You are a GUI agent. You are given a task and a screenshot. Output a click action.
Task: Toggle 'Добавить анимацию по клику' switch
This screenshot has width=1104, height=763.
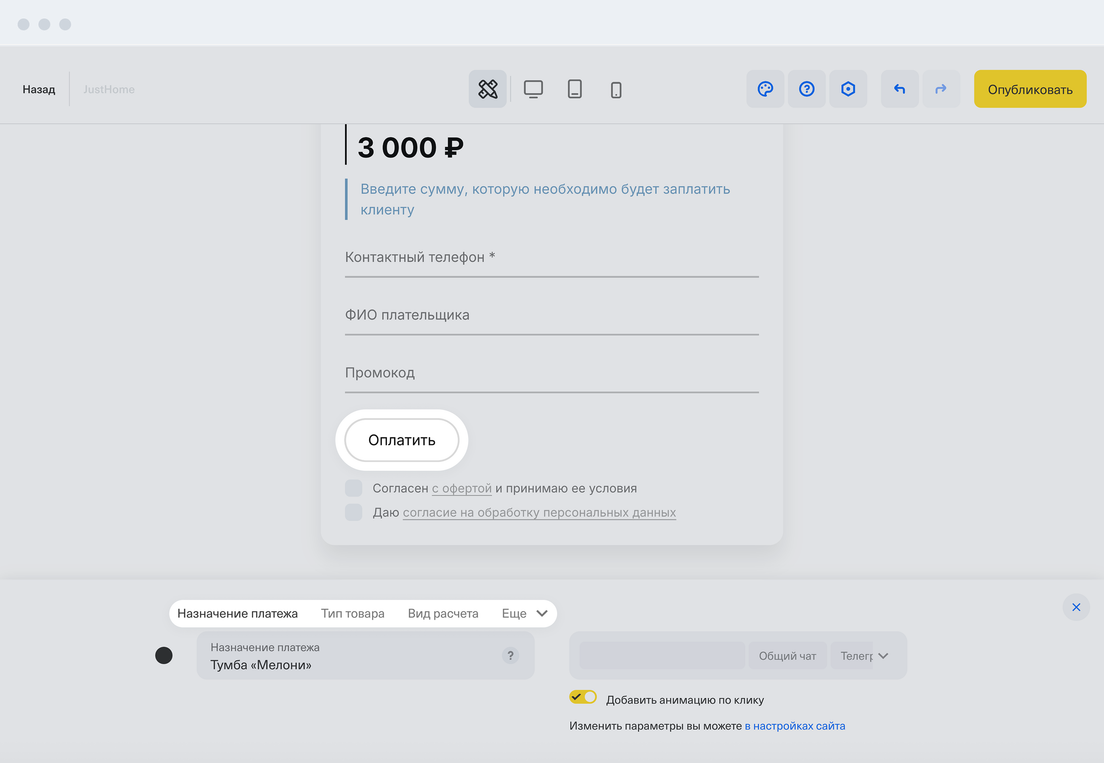pyautogui.click(x=583, y=697)
